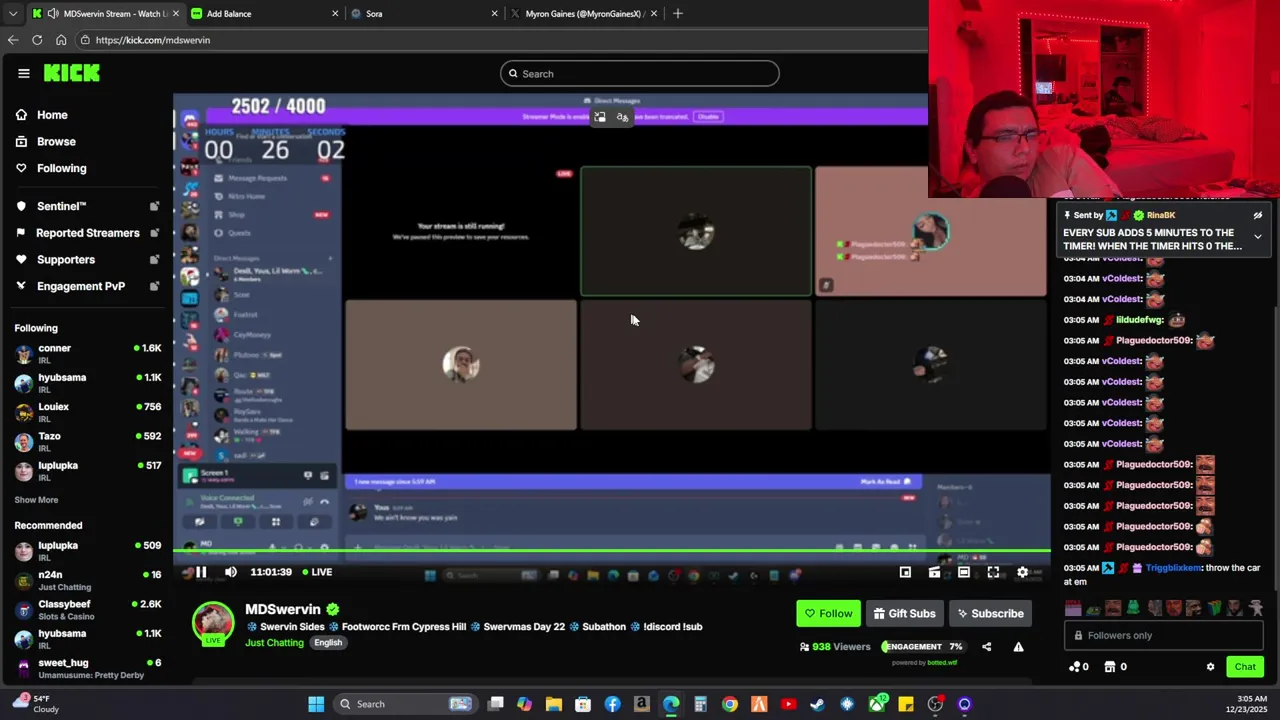Expand the pinned message chevron
The width and height of the screenshot is (1280, 720).
pos(1258,237)
